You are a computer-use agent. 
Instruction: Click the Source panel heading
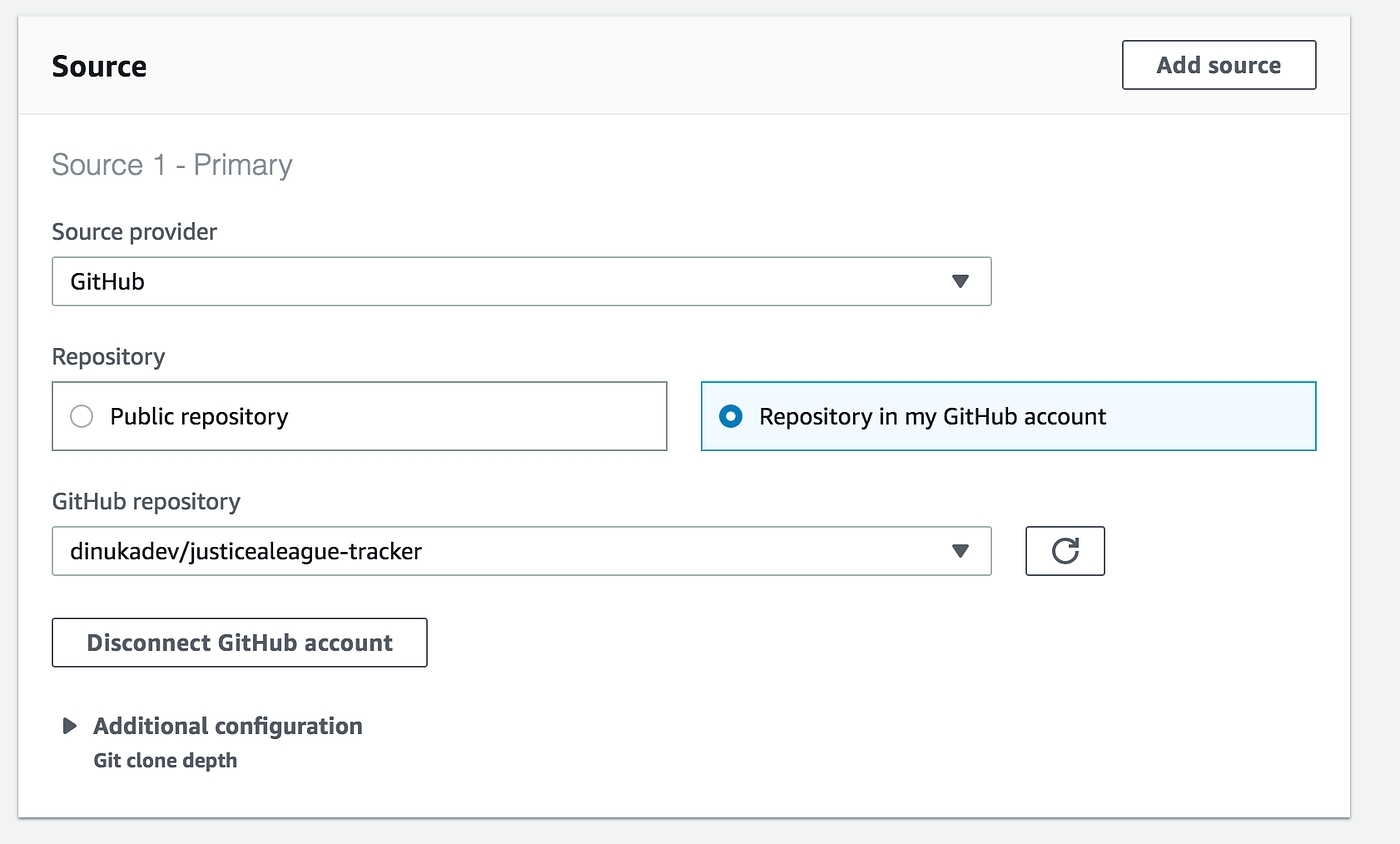(x=99, y=66)
